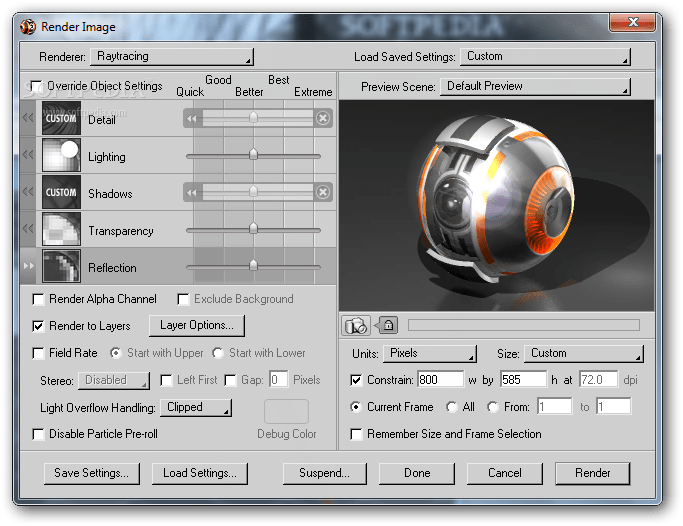
Task: Open the Load Saved Settings dropdown
Action: point(545,57)
